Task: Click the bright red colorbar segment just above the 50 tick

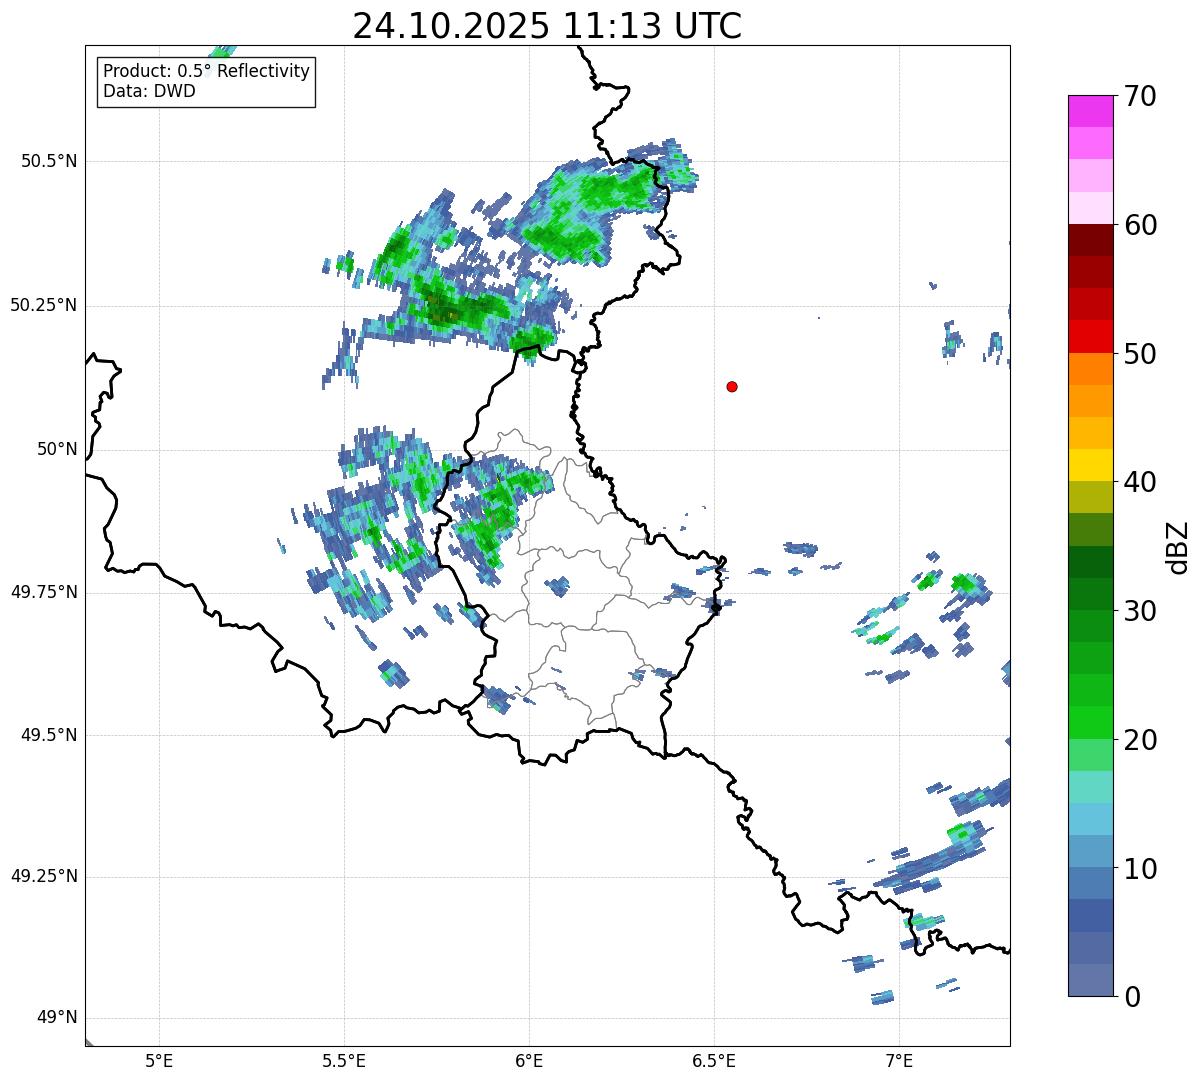Action: [x=1090, y=337]
